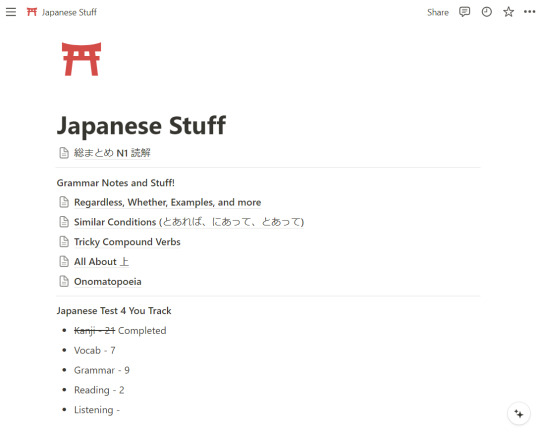Click page icon beside Regardless, Whether, Examples
This screenshot has width=540, height=433.
click(64, 202)
